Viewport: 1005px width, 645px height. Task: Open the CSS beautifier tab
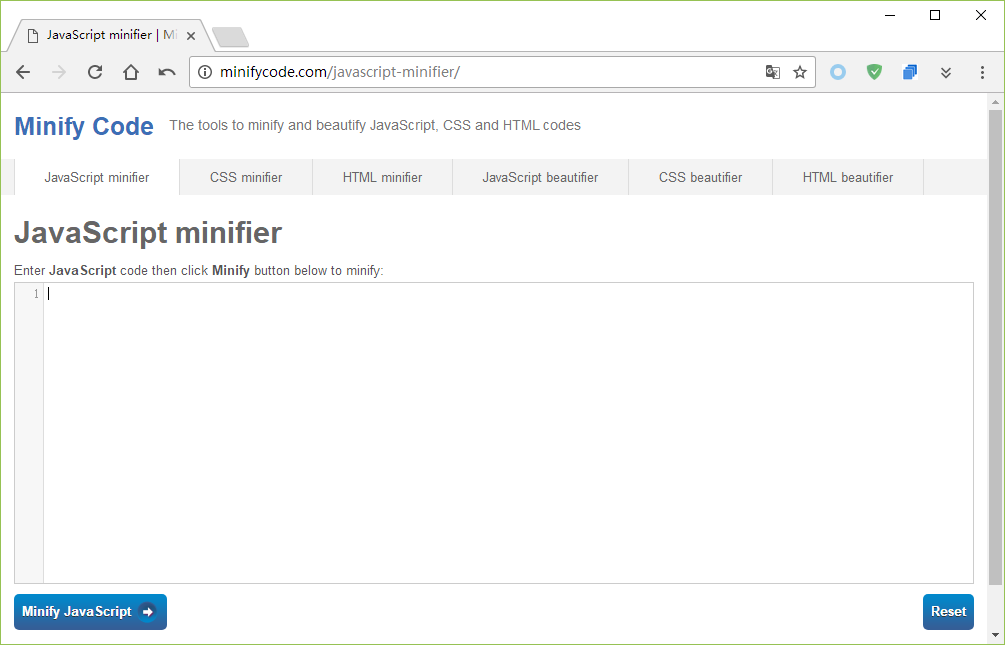point(701,177)
